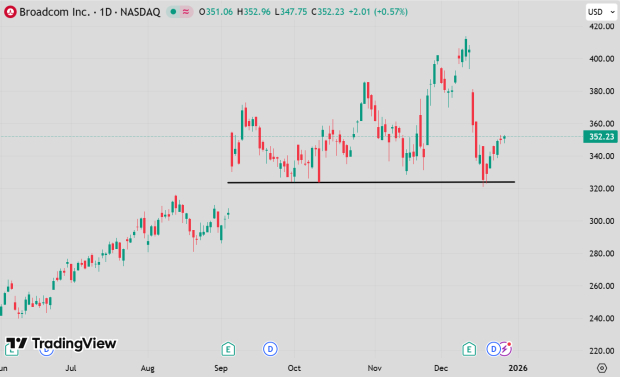Click the pink data status wave icon

pyautogui.click(x=186, y=12)
